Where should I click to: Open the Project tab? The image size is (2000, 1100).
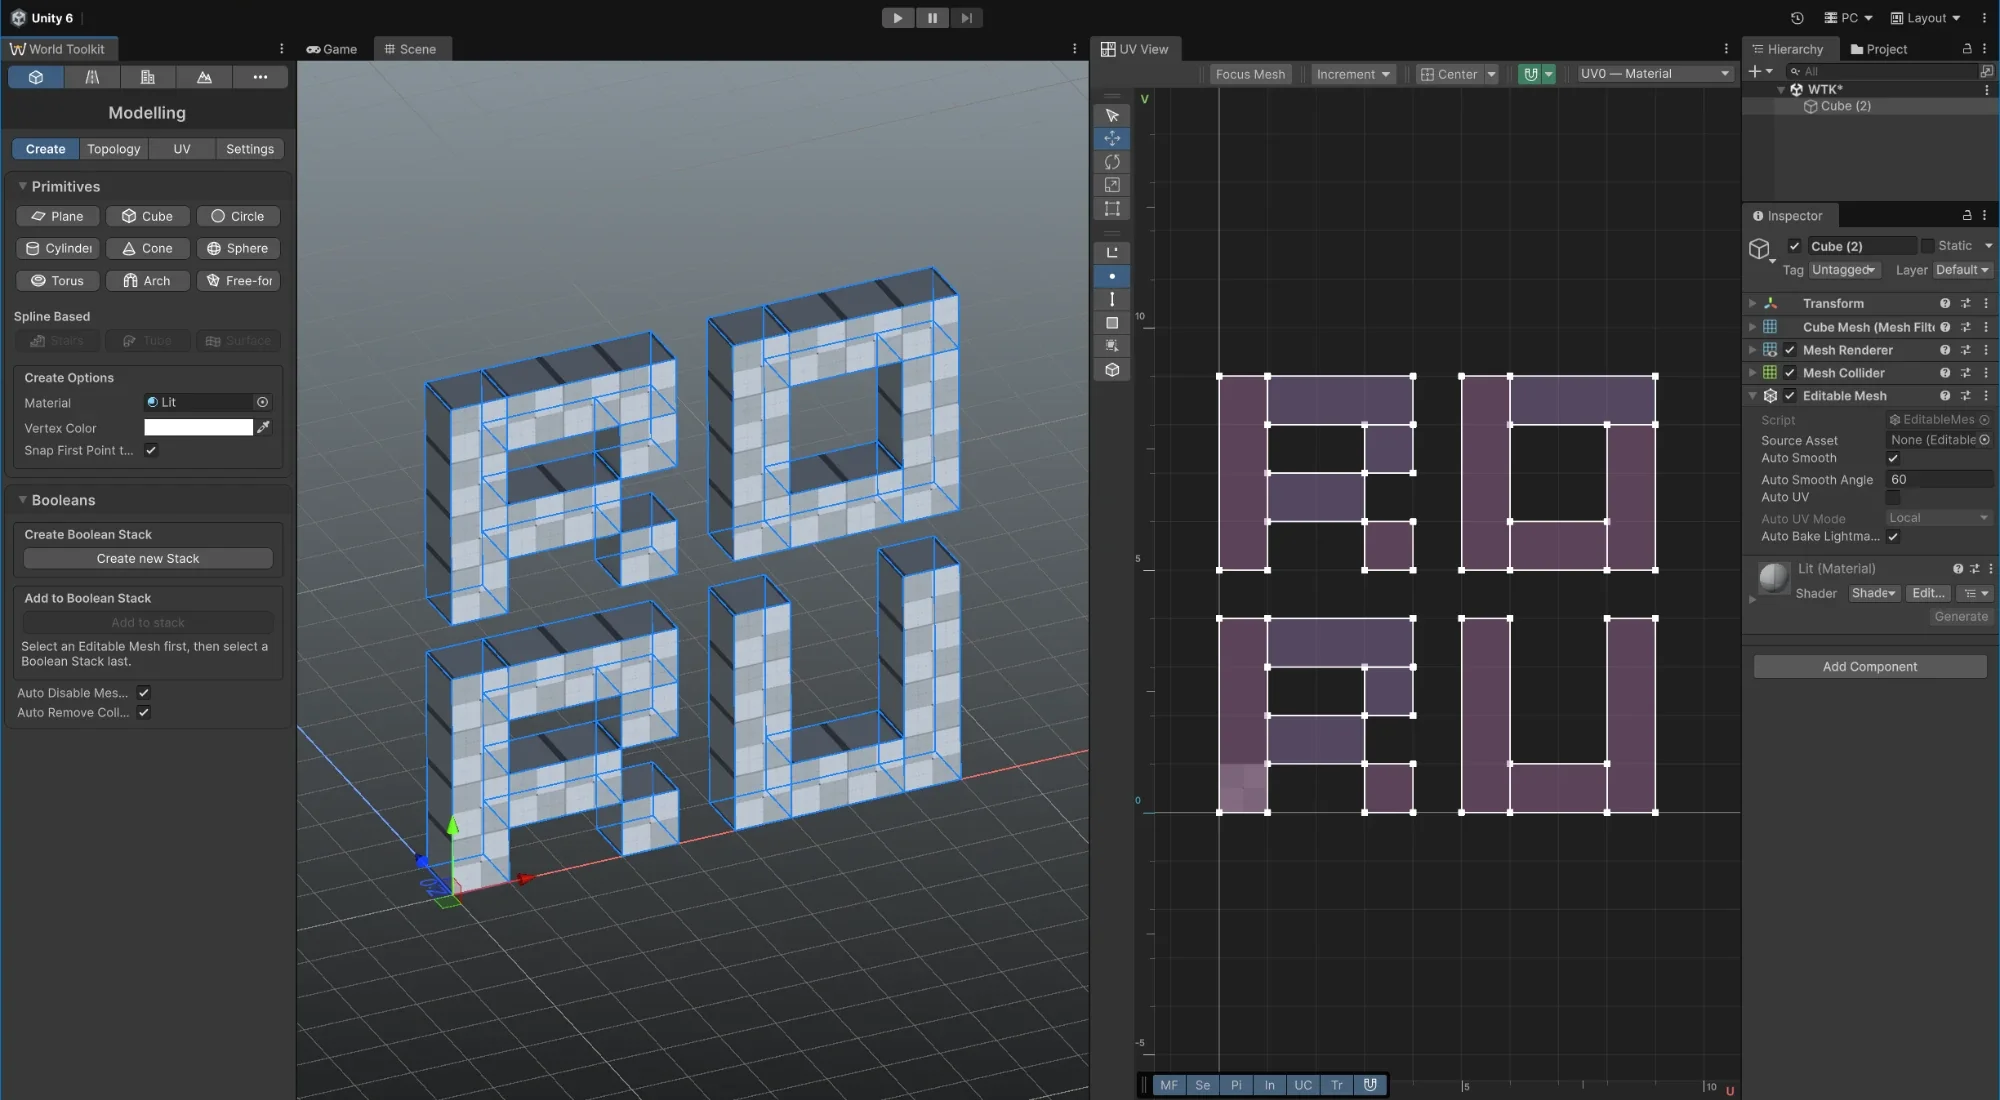(1878, 49)
